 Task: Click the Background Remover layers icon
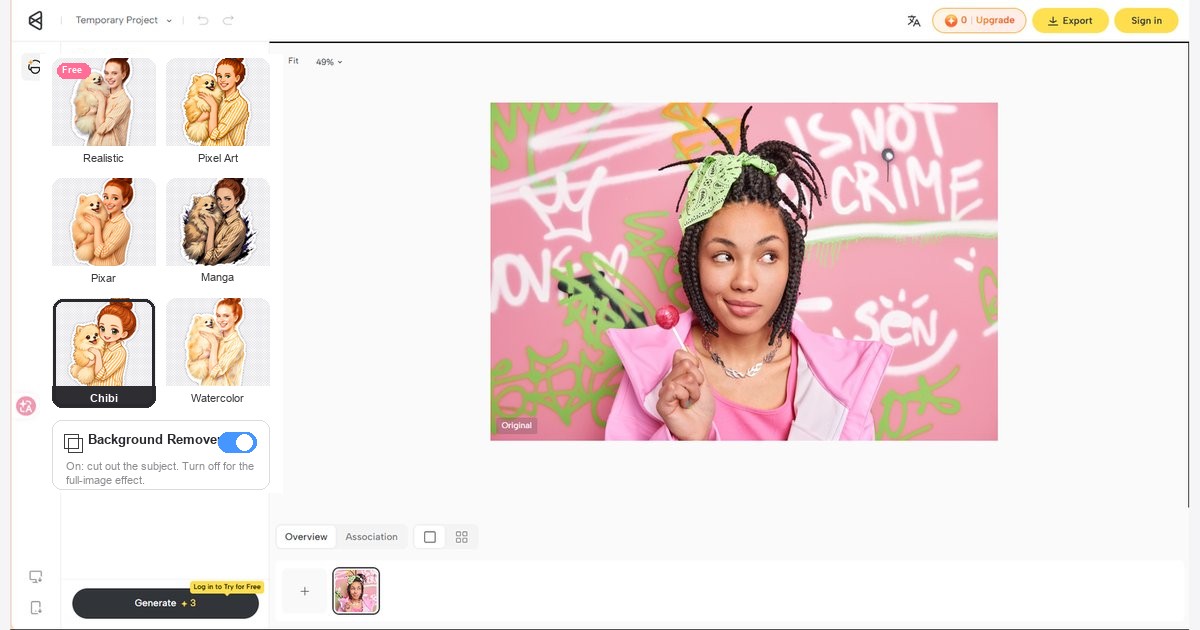pos(73,442)
